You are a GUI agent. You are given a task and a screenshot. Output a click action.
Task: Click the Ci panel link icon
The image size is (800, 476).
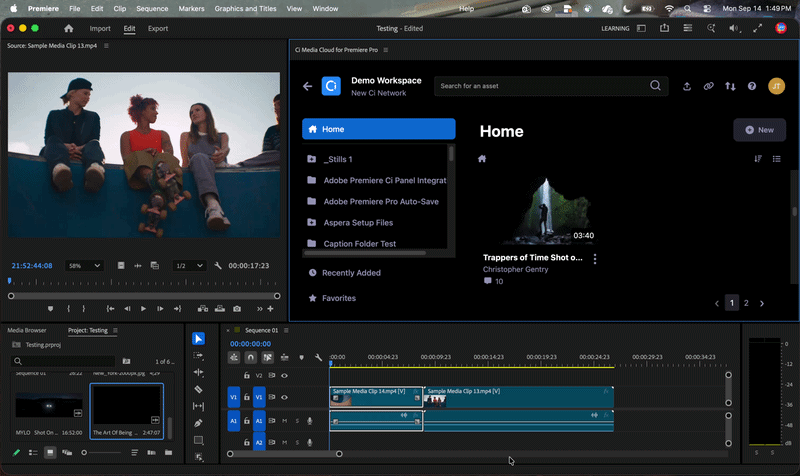[x=709, y=86]
